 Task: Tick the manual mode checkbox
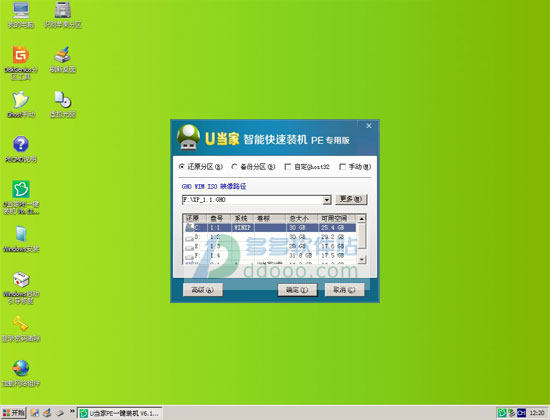pos(342,167)
